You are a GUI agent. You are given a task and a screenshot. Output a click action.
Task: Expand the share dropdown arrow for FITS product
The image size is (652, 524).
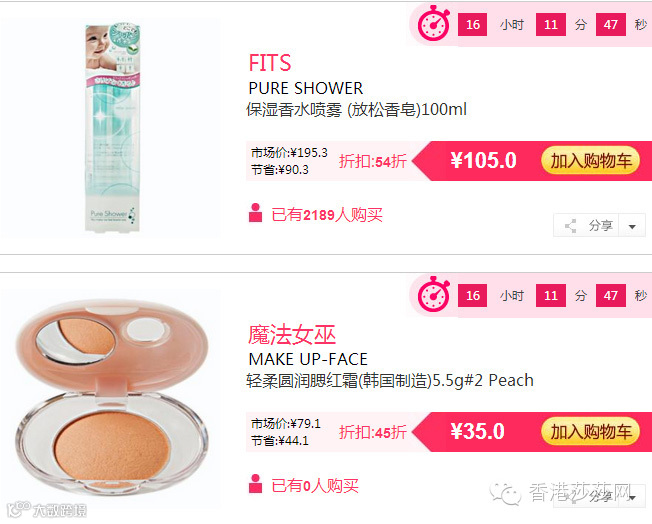(632, 226)
